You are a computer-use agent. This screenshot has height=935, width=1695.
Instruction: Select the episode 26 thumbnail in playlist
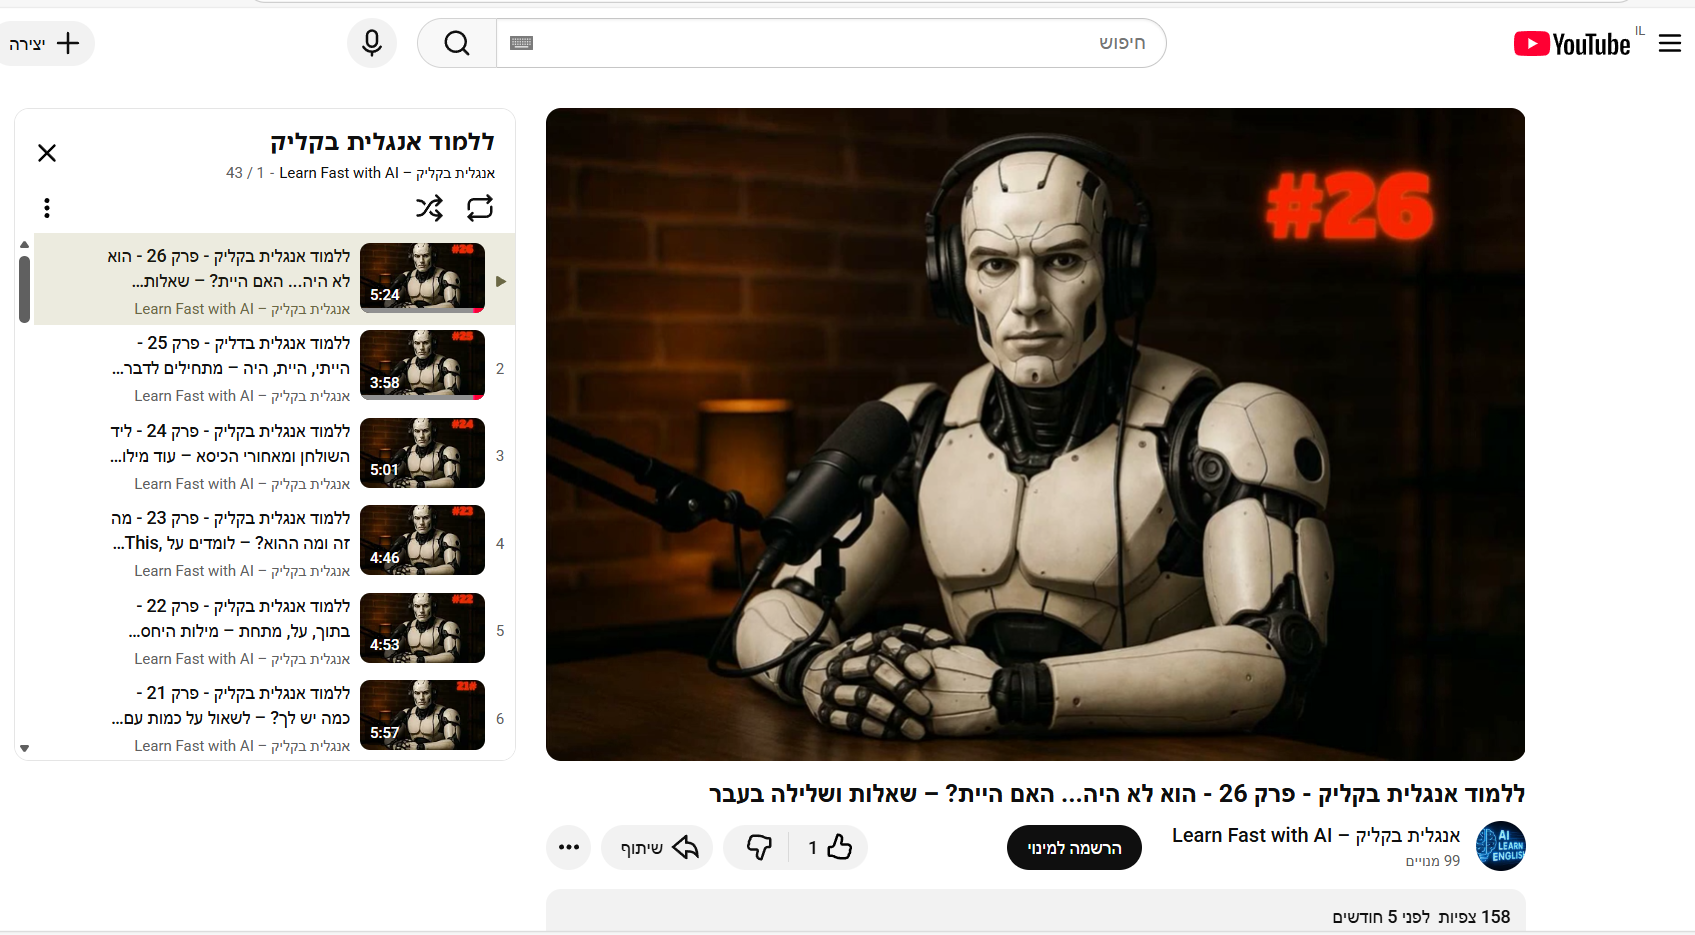click(x=422, y=278)
